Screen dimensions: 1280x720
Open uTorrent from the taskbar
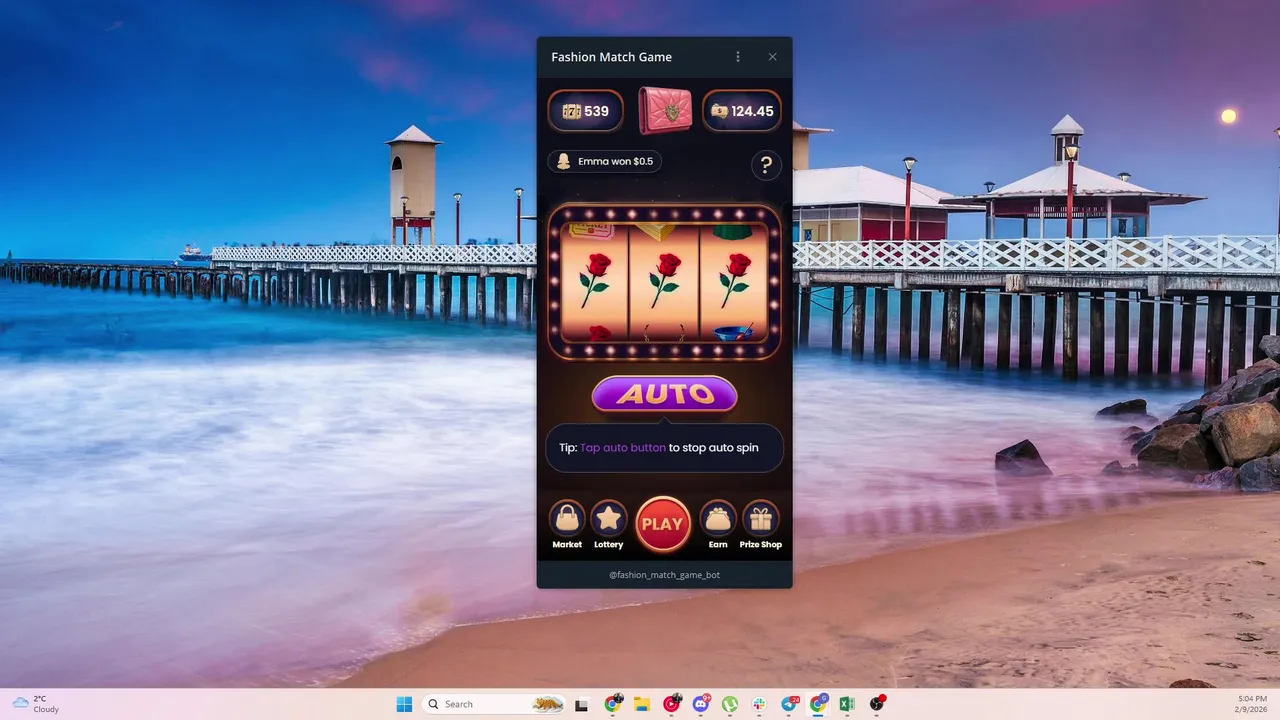pyautogui.click(x=730, y=704)
